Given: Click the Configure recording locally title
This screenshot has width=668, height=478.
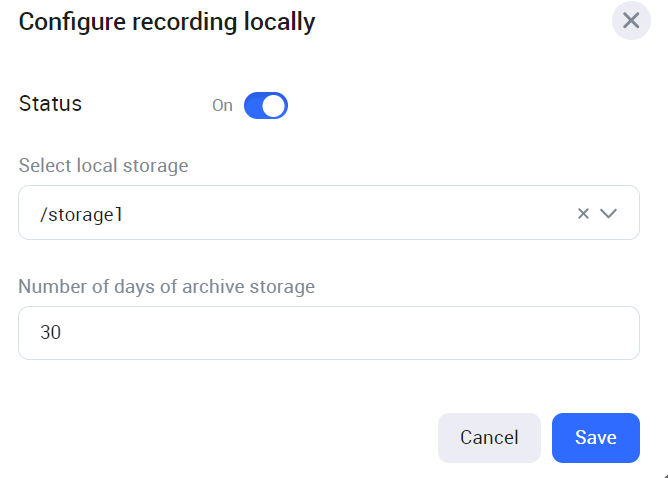Looking at the screenshot, I should click(x=167, y=22).
